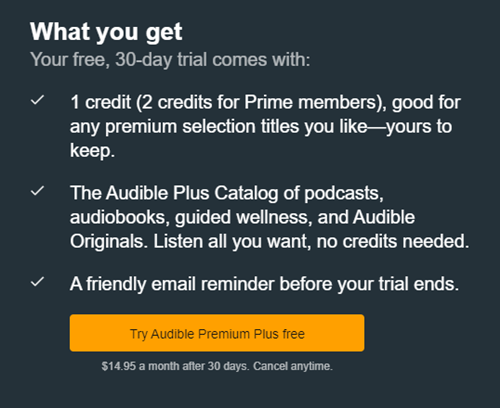Click the What you get heading
Viewport: 500px width, 408px height.
(106, 32)
